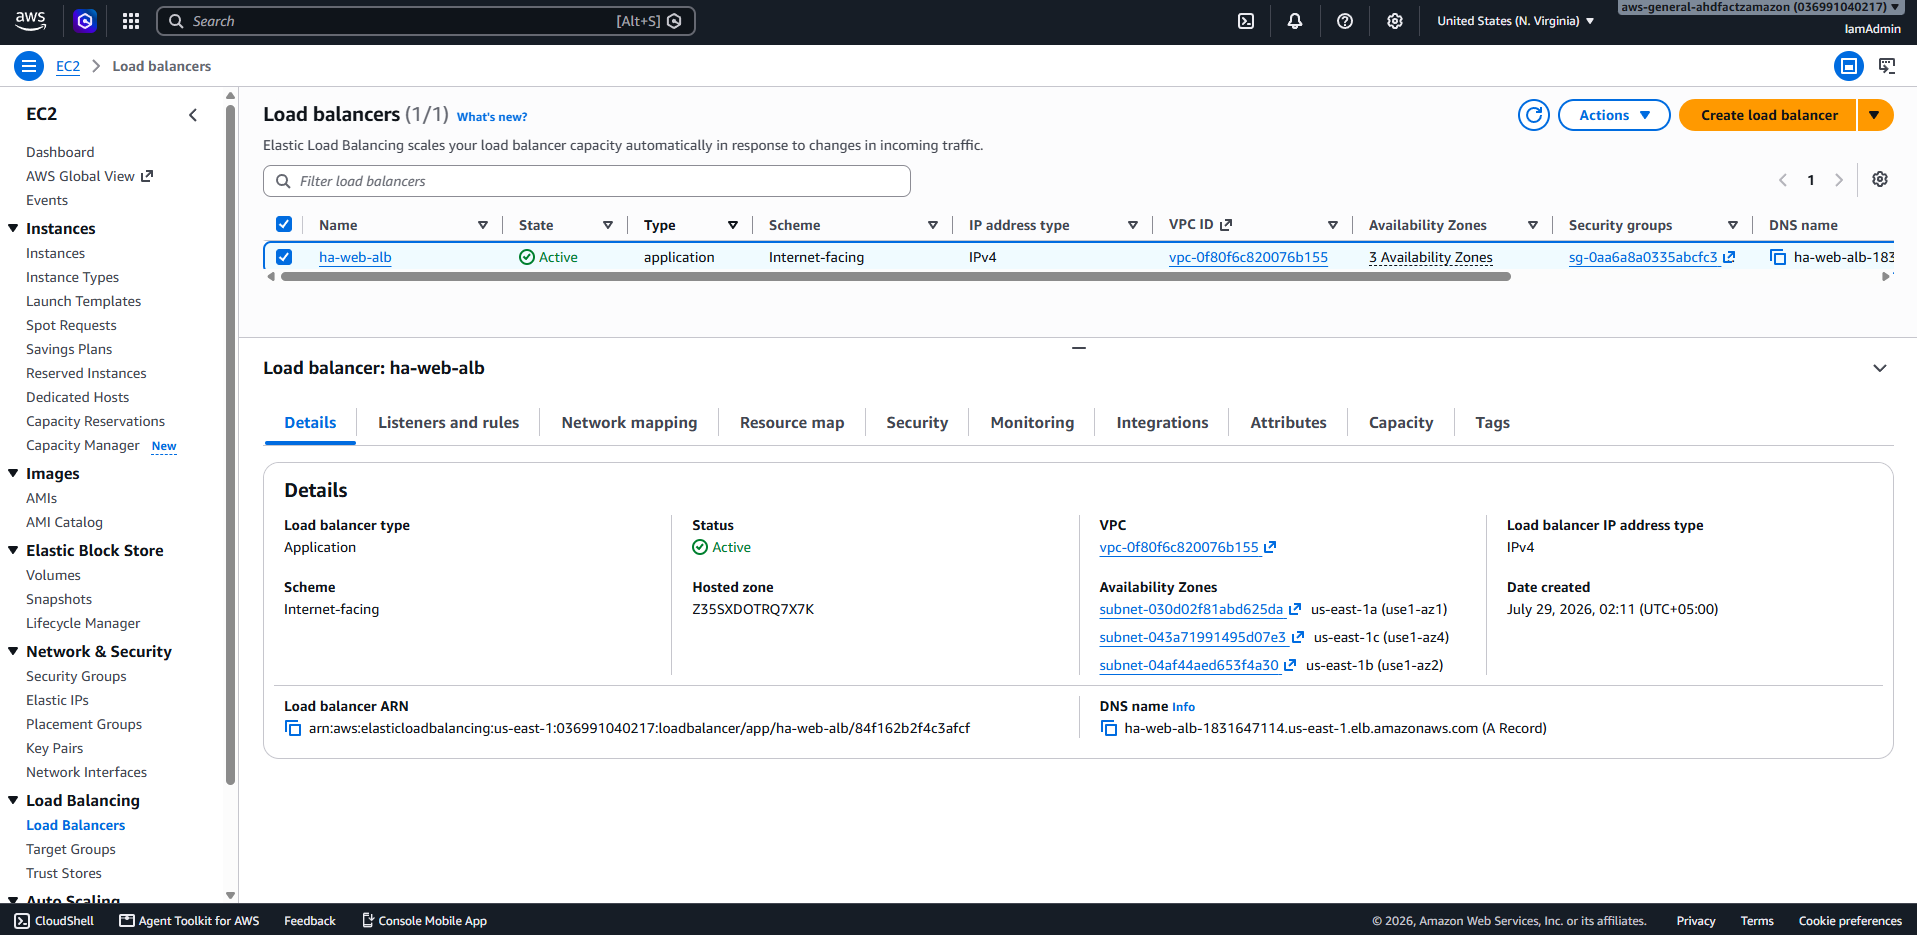Click the sidebar vertical scrollbar

(x=231, y=445)
